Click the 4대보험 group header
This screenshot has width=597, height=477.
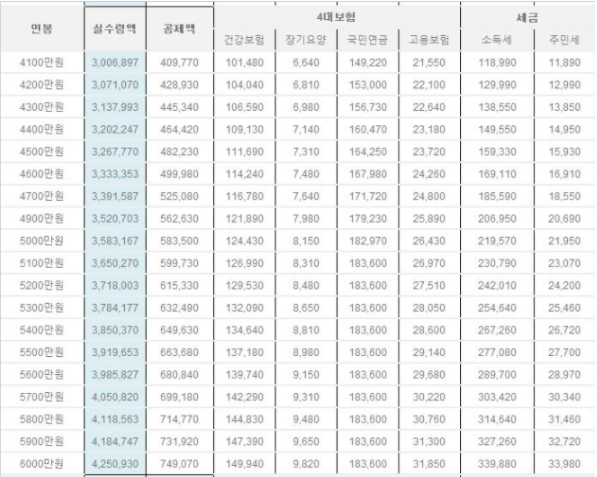click(336, 17)
